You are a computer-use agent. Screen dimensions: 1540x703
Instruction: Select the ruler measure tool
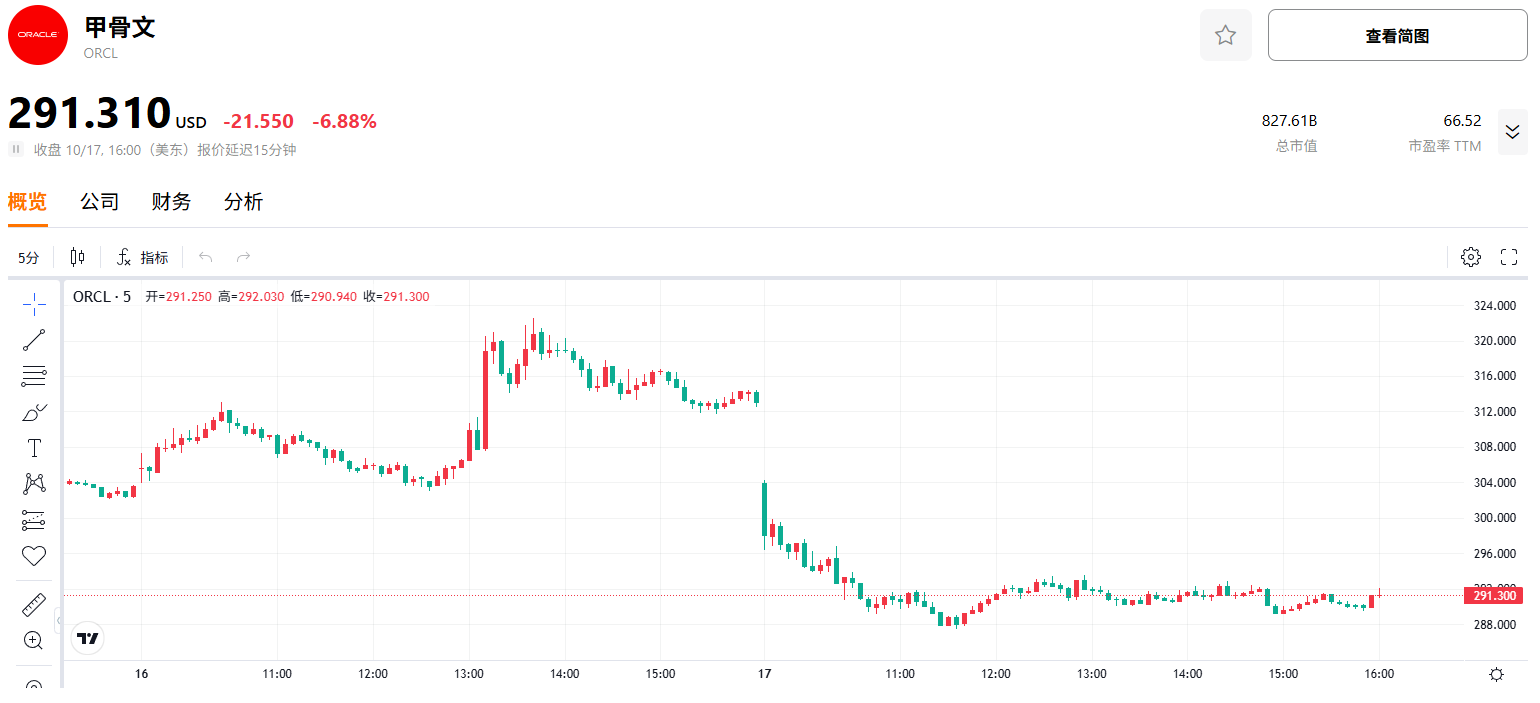tap(34, 605)
